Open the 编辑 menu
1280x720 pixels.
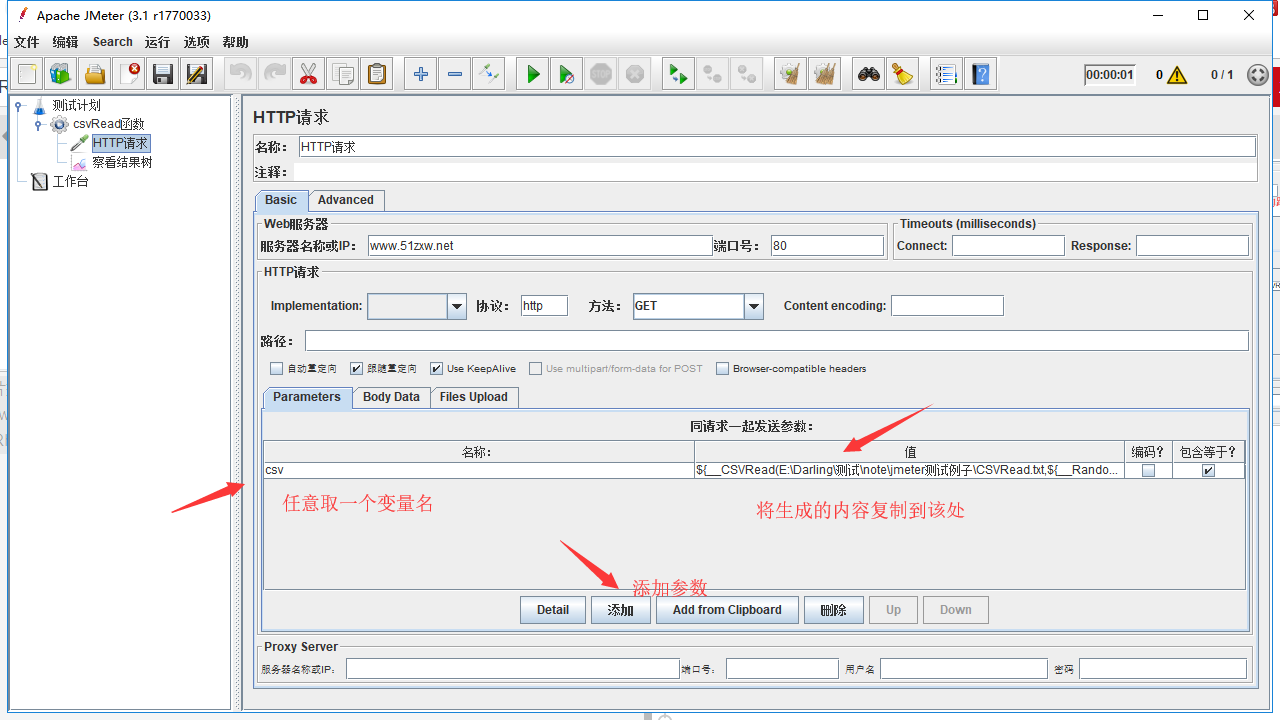point(65,42)
